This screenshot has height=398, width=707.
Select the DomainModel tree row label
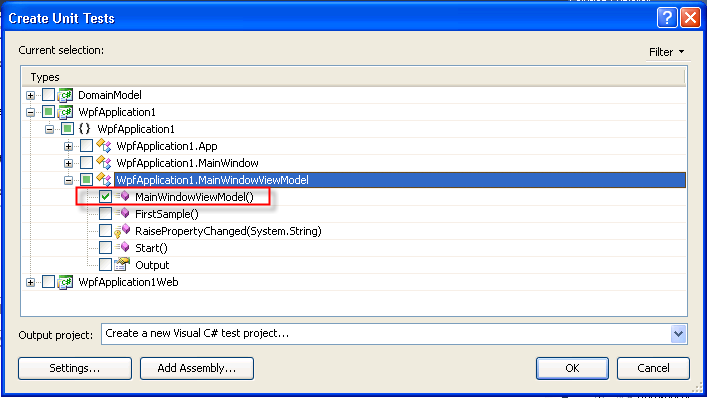(x=110, y=95)
